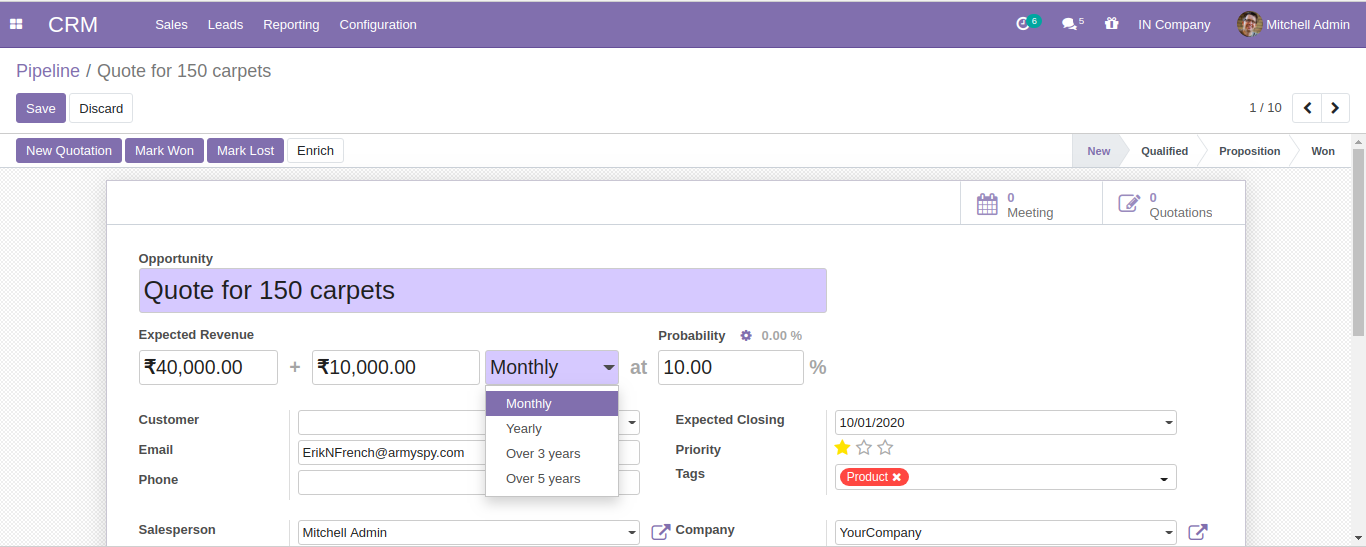Image resolution: width=1366 pixels, height=547 pixels.
Task: Edit the Opportunity name field
Action: pos(482,290)
